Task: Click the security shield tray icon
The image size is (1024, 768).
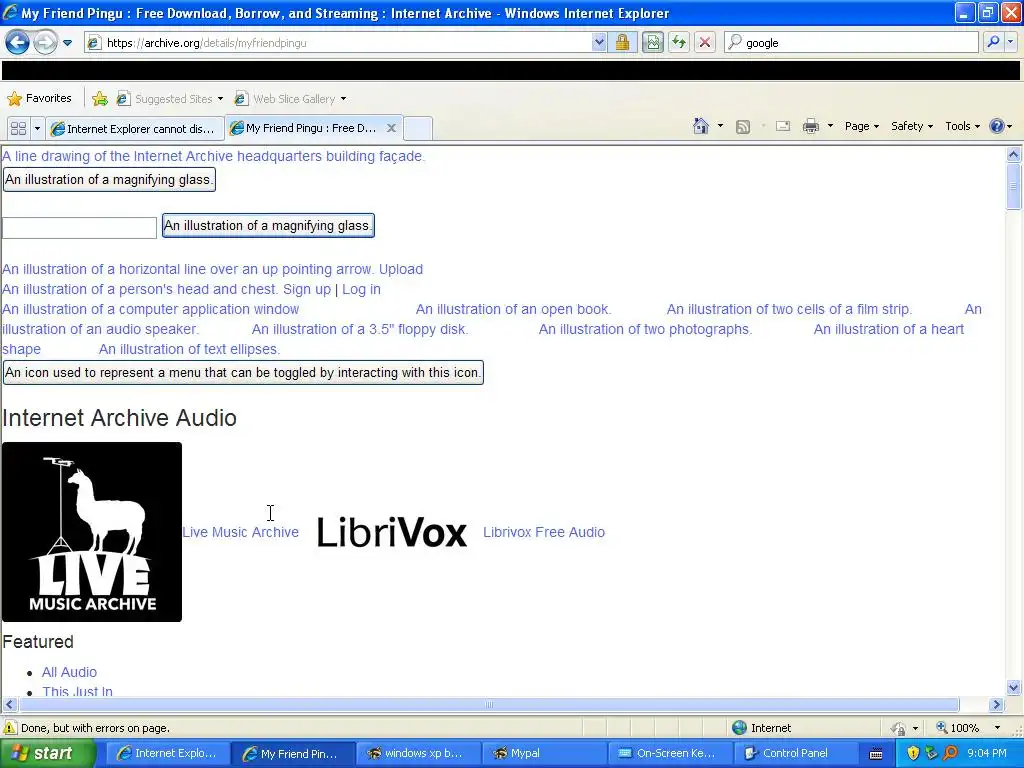Action: (913, 753)
